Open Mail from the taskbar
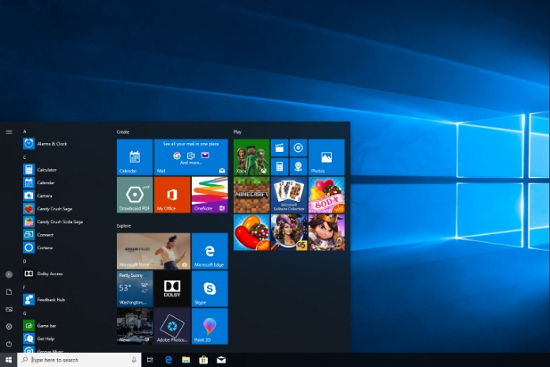Screen dimensions: 550x367 (x=221, y=360)
